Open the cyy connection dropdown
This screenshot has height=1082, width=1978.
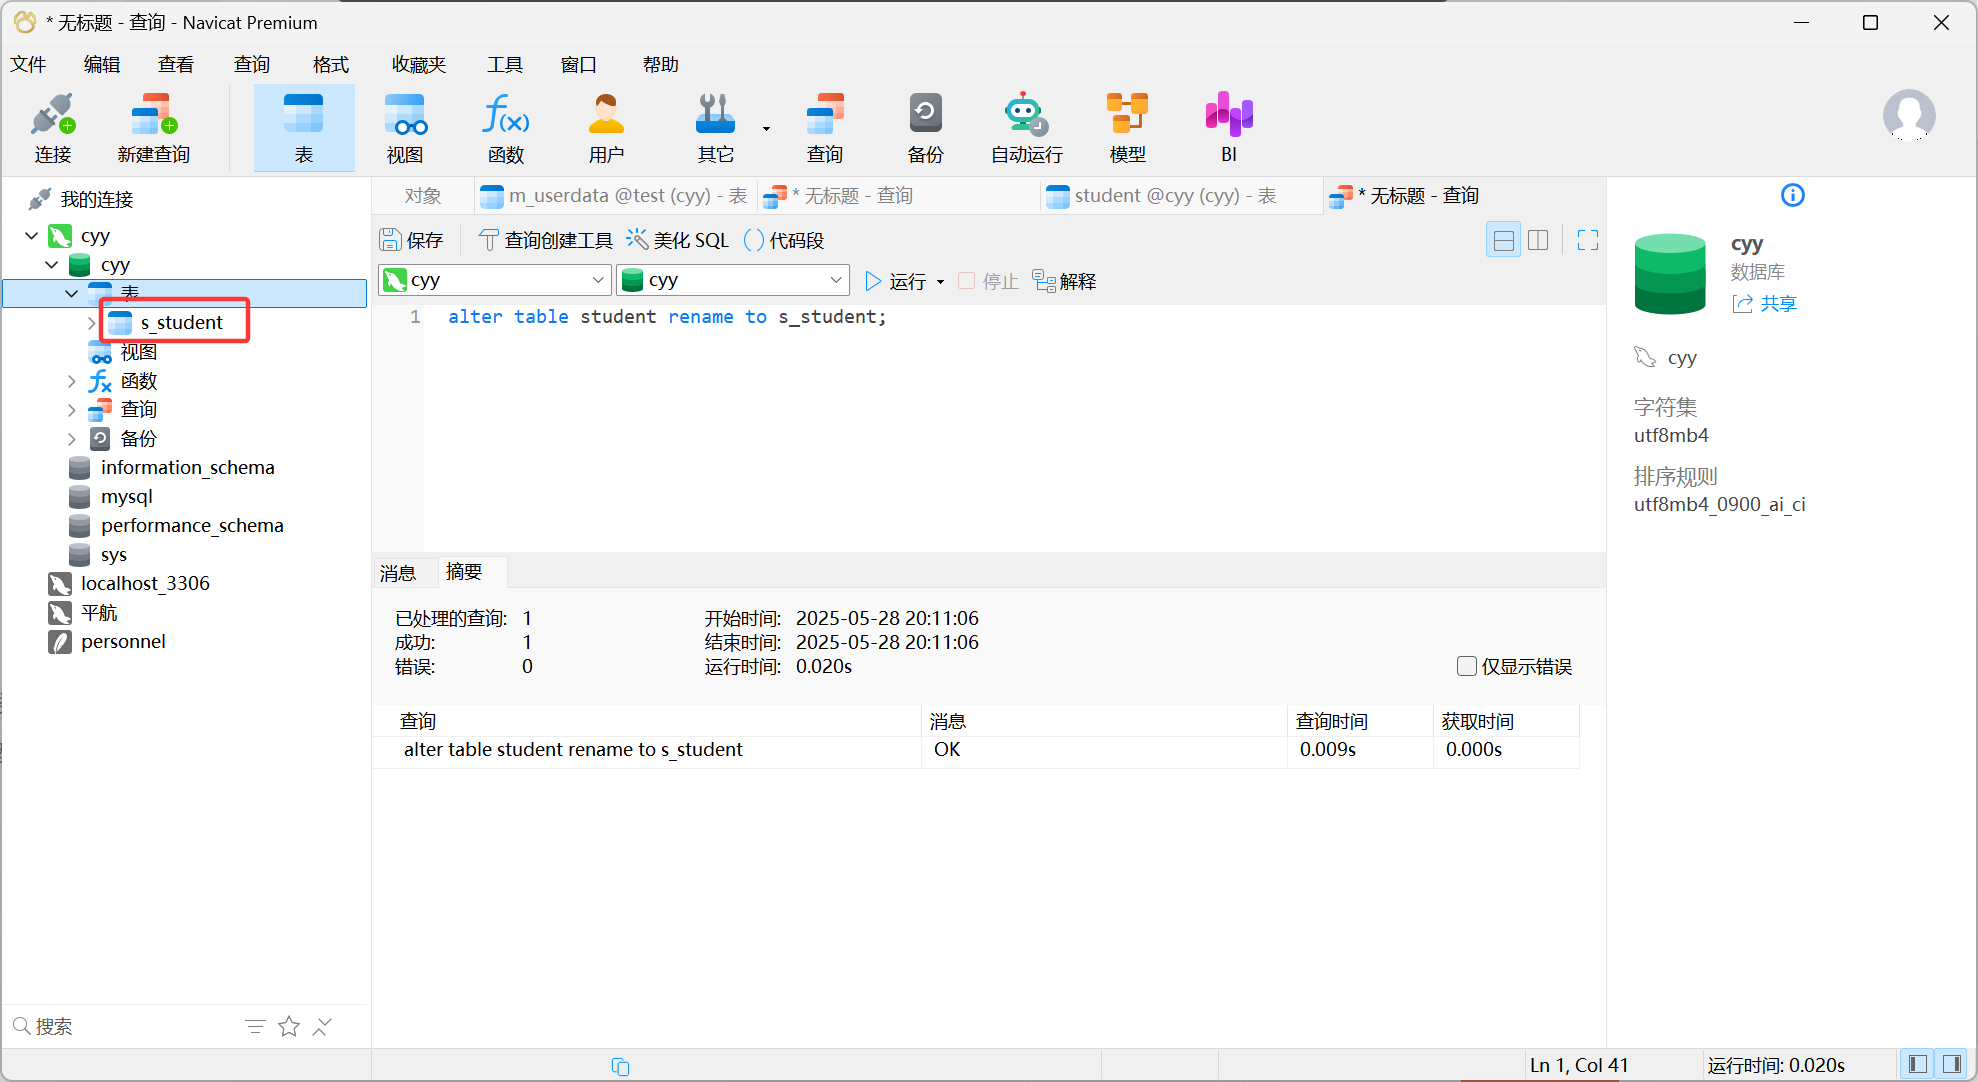(495, 281)
